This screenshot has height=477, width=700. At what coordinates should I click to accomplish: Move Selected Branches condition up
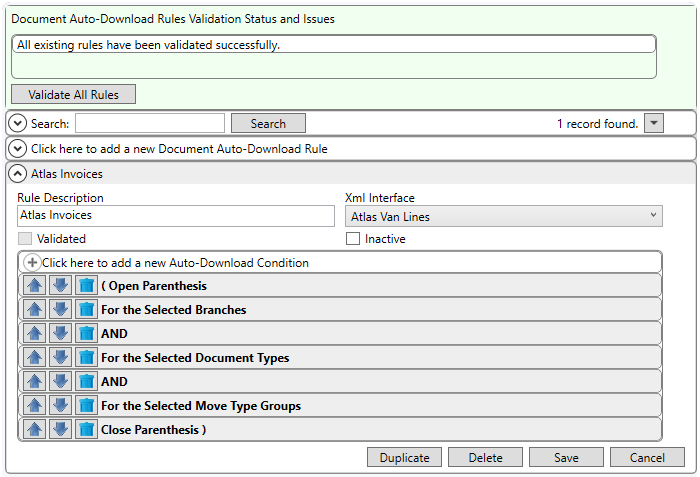pyautogui.click(x=34, y=309)
